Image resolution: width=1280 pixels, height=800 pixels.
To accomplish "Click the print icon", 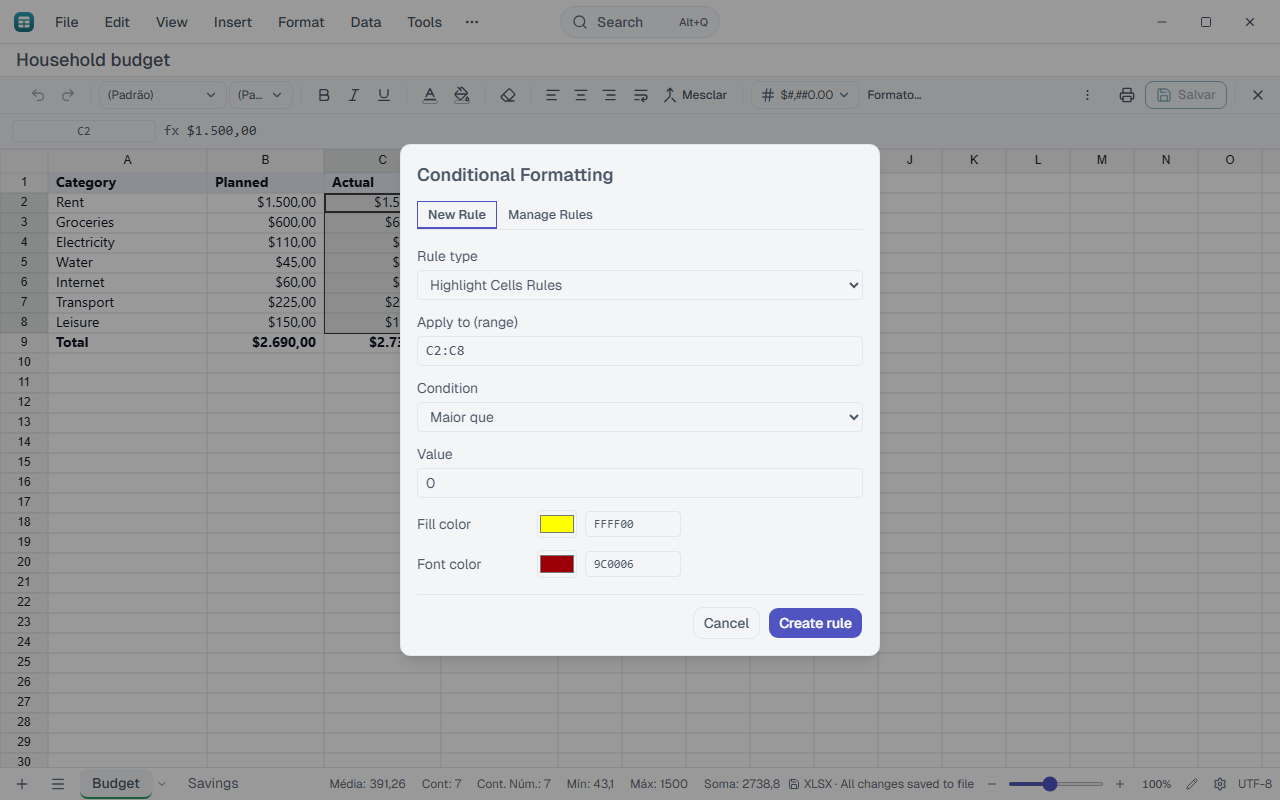I will (1127, 95).
